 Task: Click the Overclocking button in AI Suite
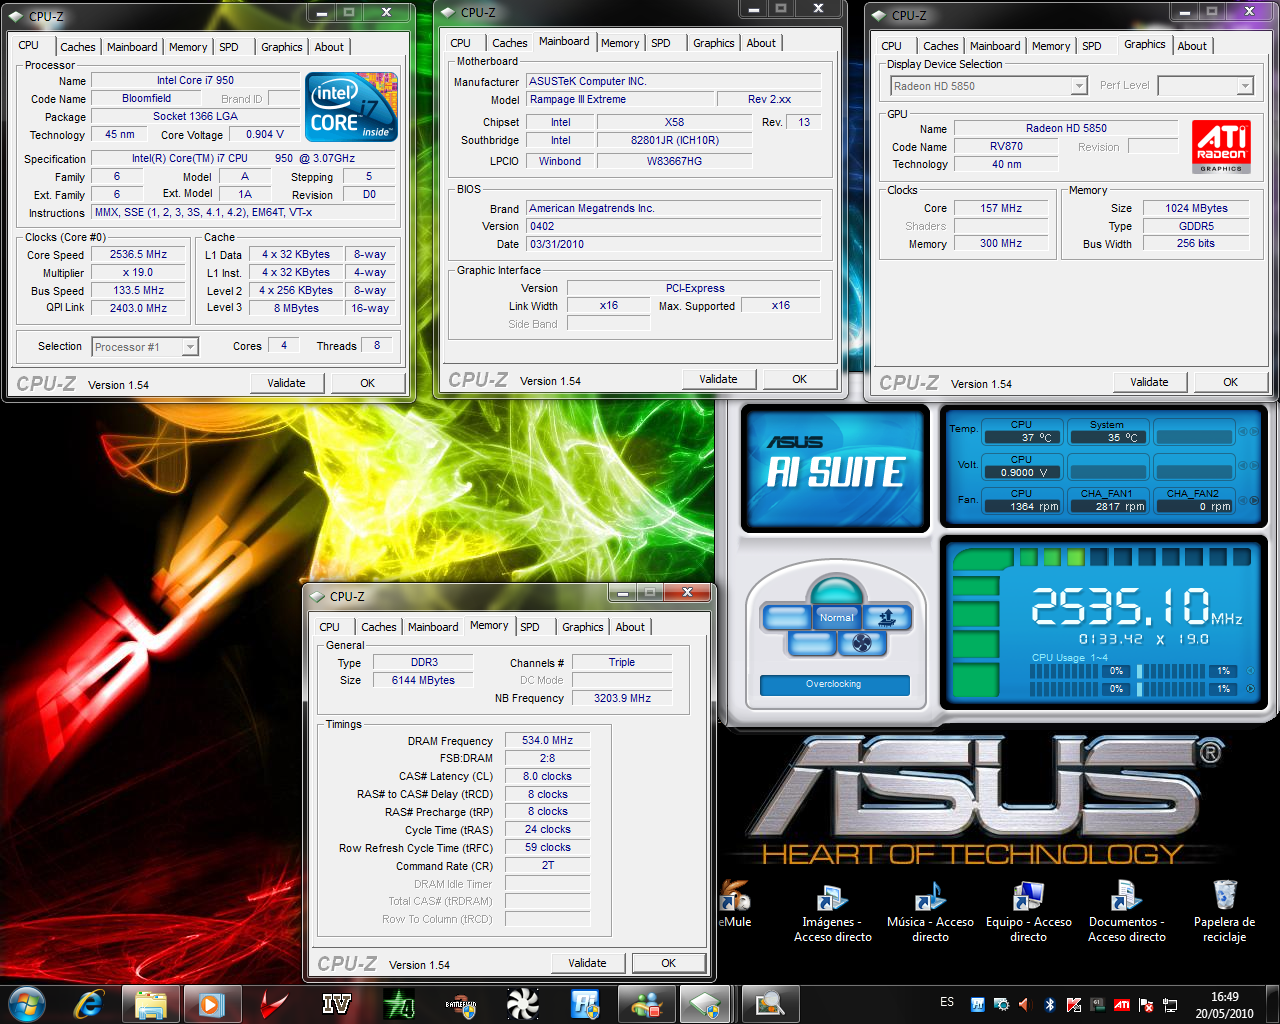(834, 684)
